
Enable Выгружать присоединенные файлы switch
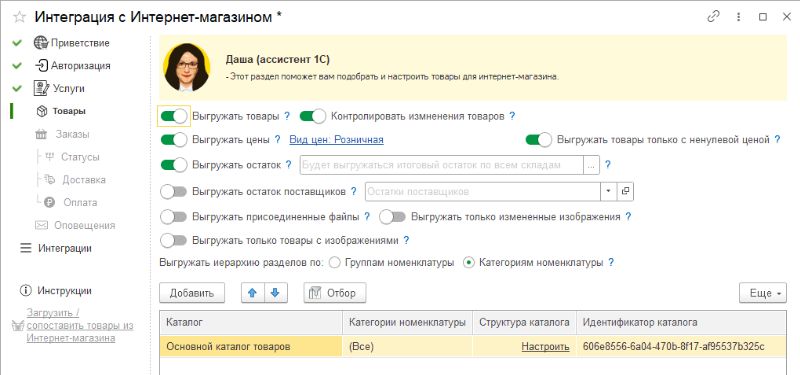(174, 216)
